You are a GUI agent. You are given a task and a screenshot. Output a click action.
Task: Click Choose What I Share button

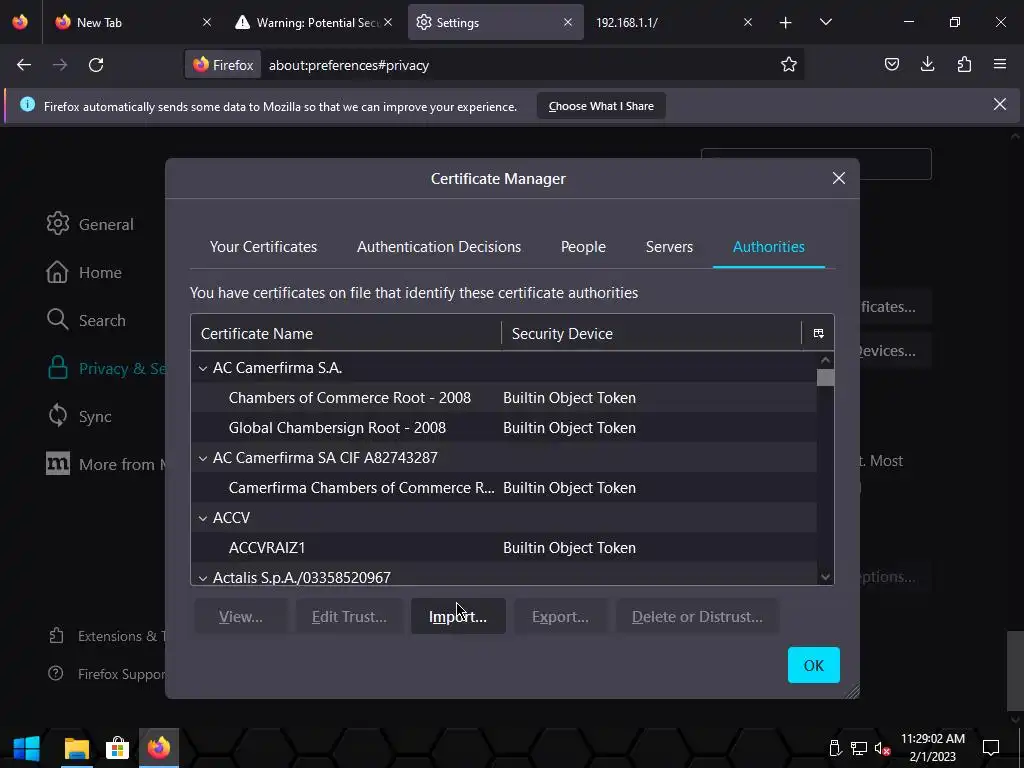(601, 106)
